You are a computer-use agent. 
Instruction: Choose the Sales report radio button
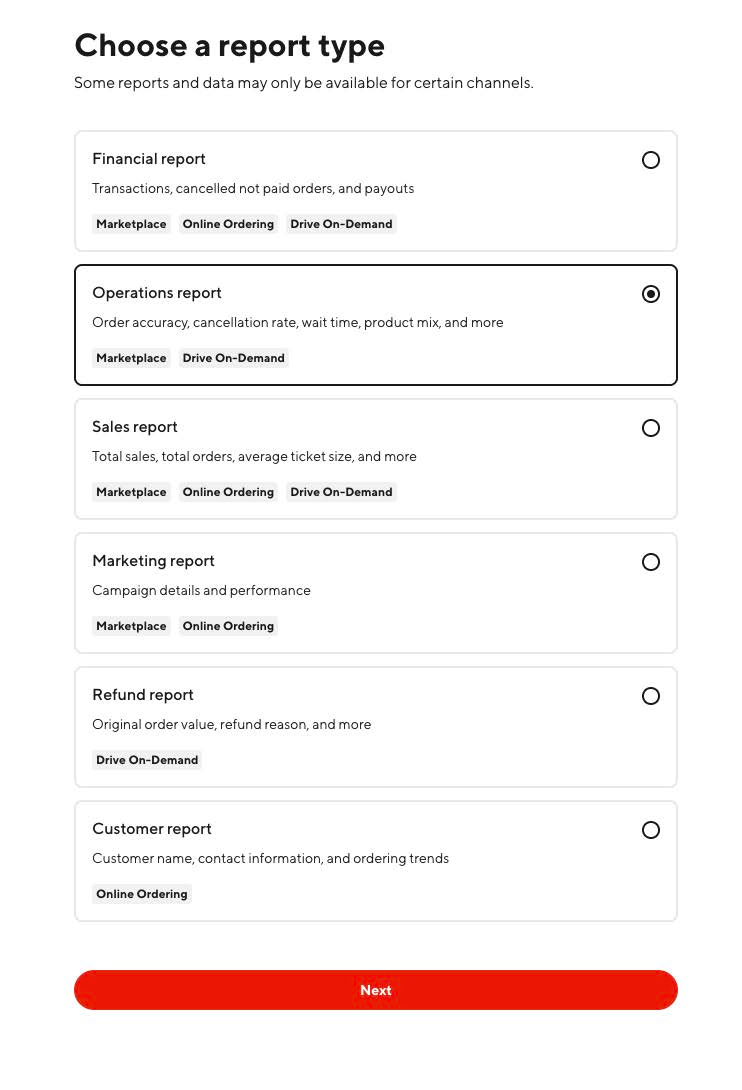point(650,428)
